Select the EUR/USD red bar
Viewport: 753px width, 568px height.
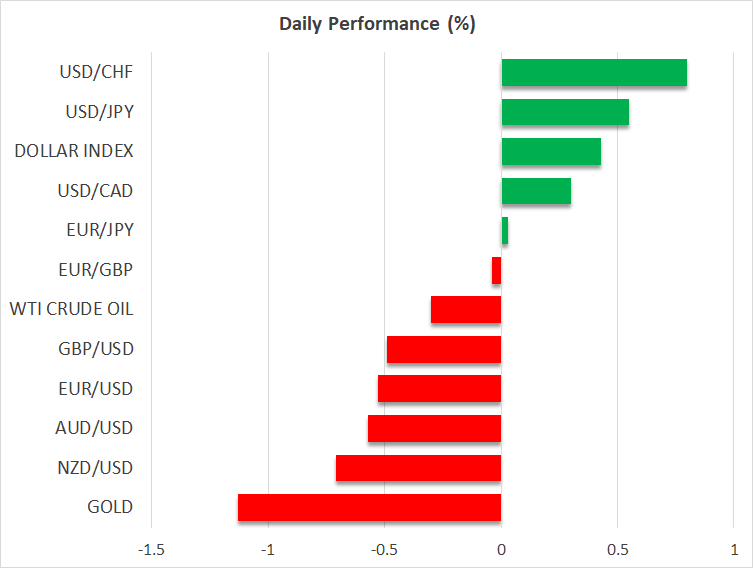[440, 389]
